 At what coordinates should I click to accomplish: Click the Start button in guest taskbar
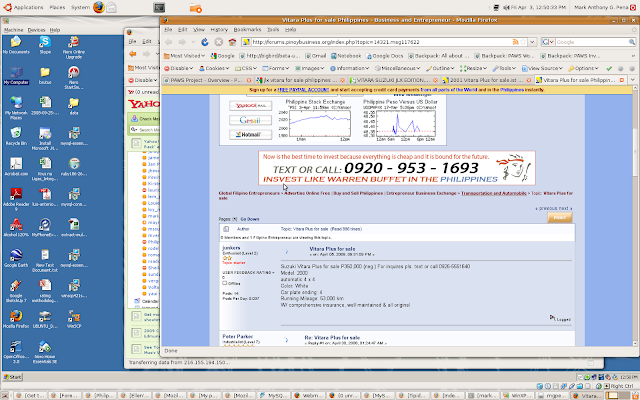point(12,377)
